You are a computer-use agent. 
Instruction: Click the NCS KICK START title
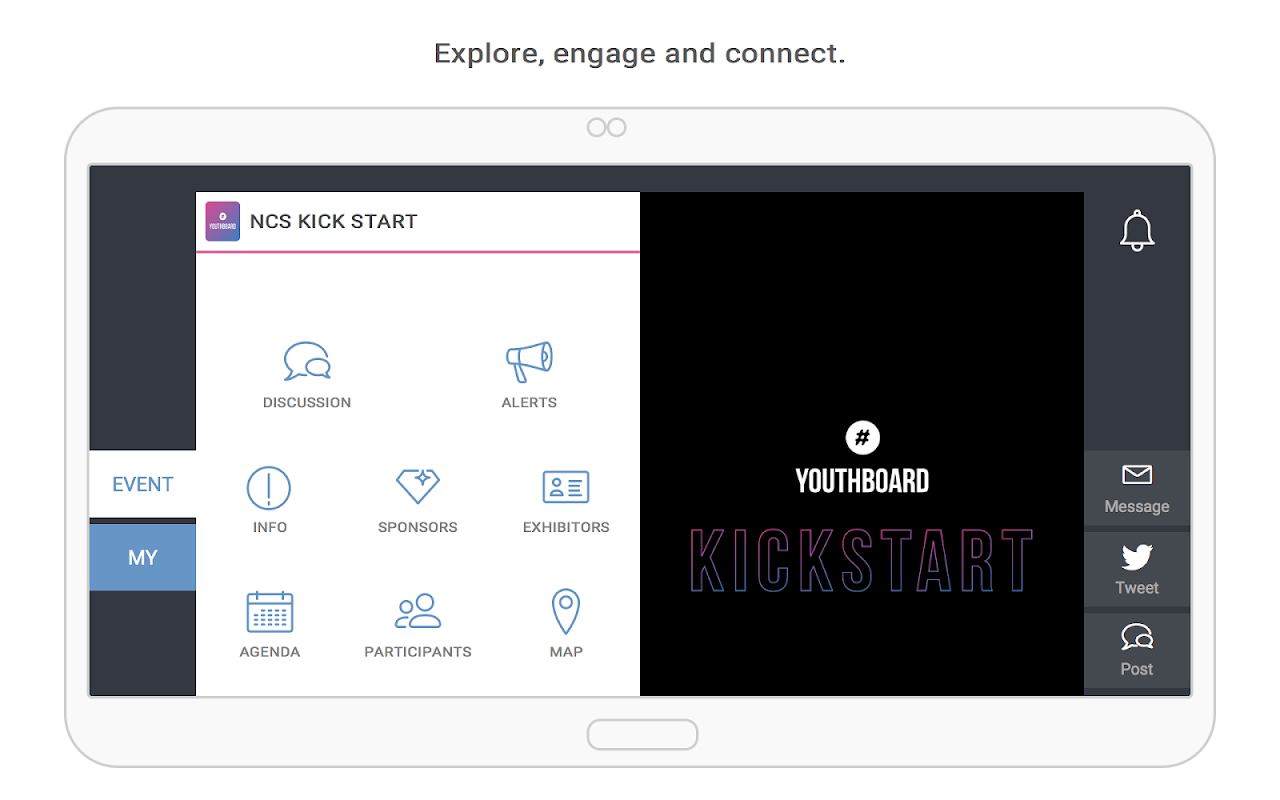(x=334, y=221)
